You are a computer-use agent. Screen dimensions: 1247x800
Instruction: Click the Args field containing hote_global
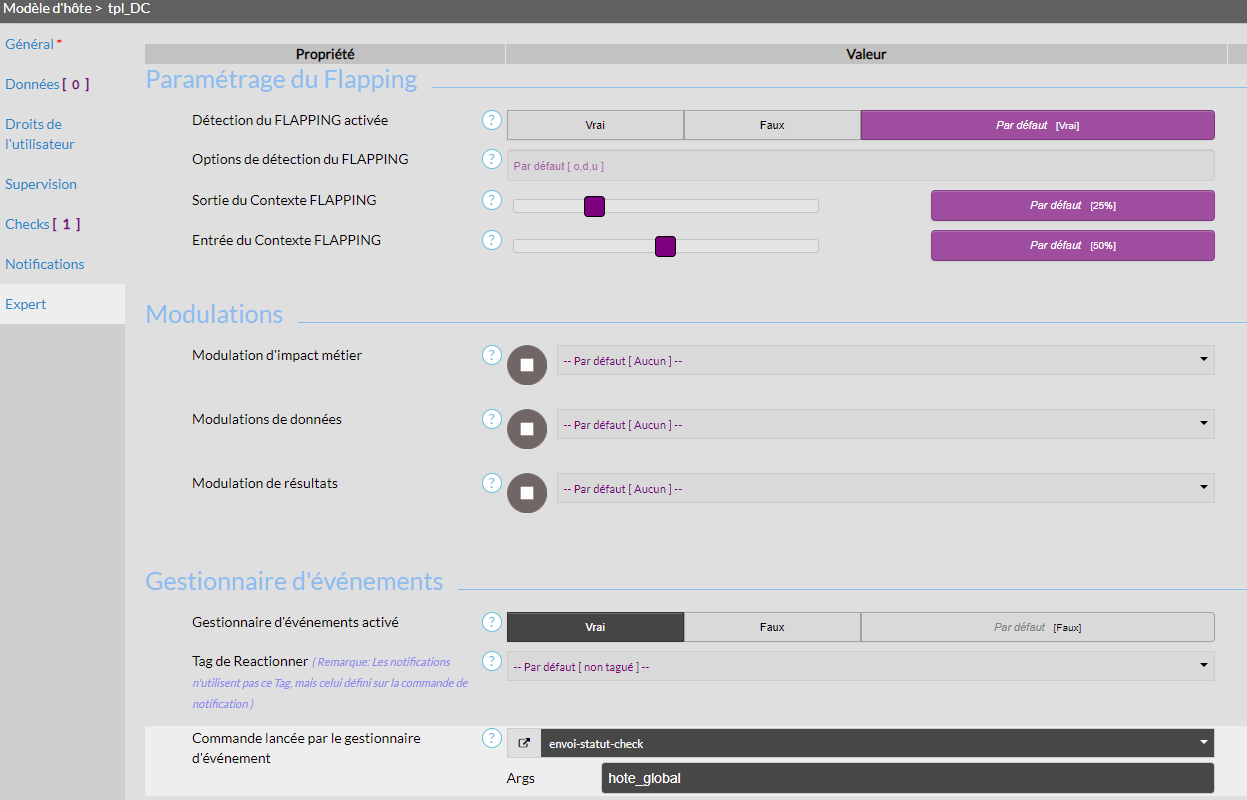click(x=907, y=778)
